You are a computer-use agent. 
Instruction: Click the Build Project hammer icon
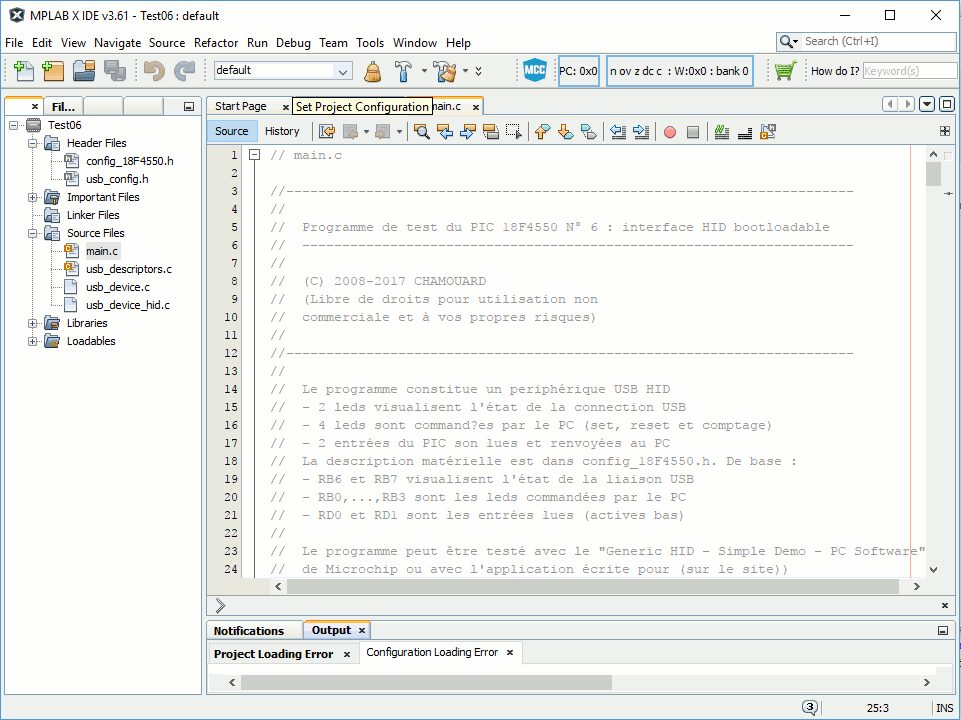[404, 71]
